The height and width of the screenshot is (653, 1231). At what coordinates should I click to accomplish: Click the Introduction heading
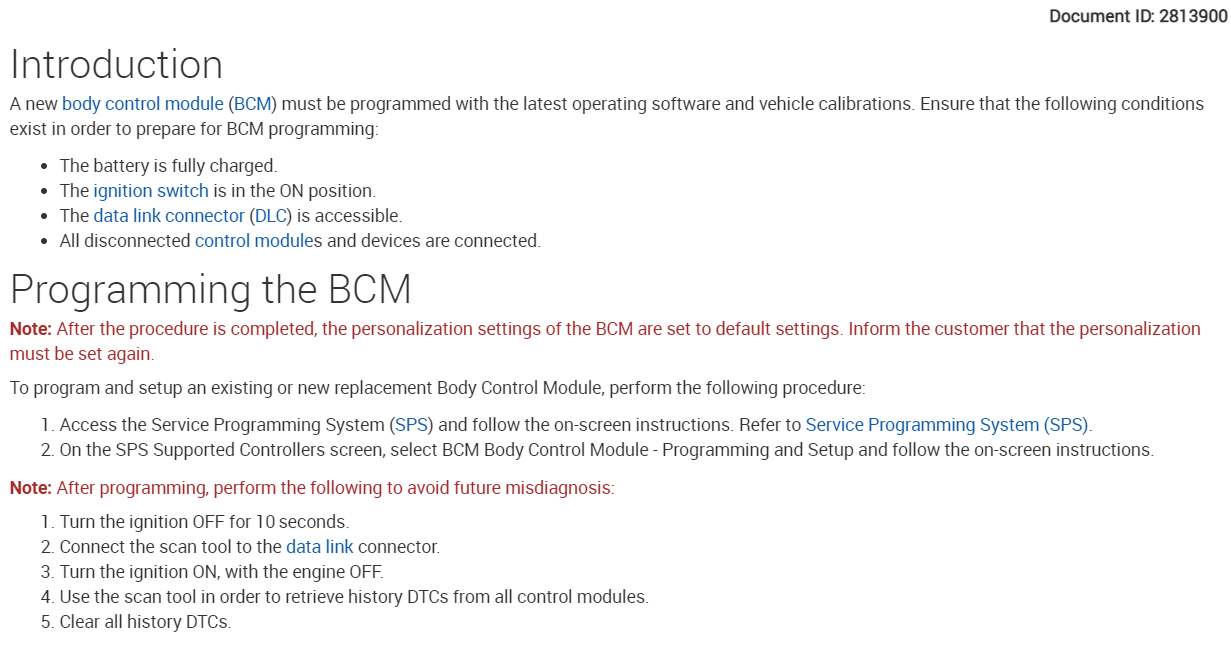point(117,65)
